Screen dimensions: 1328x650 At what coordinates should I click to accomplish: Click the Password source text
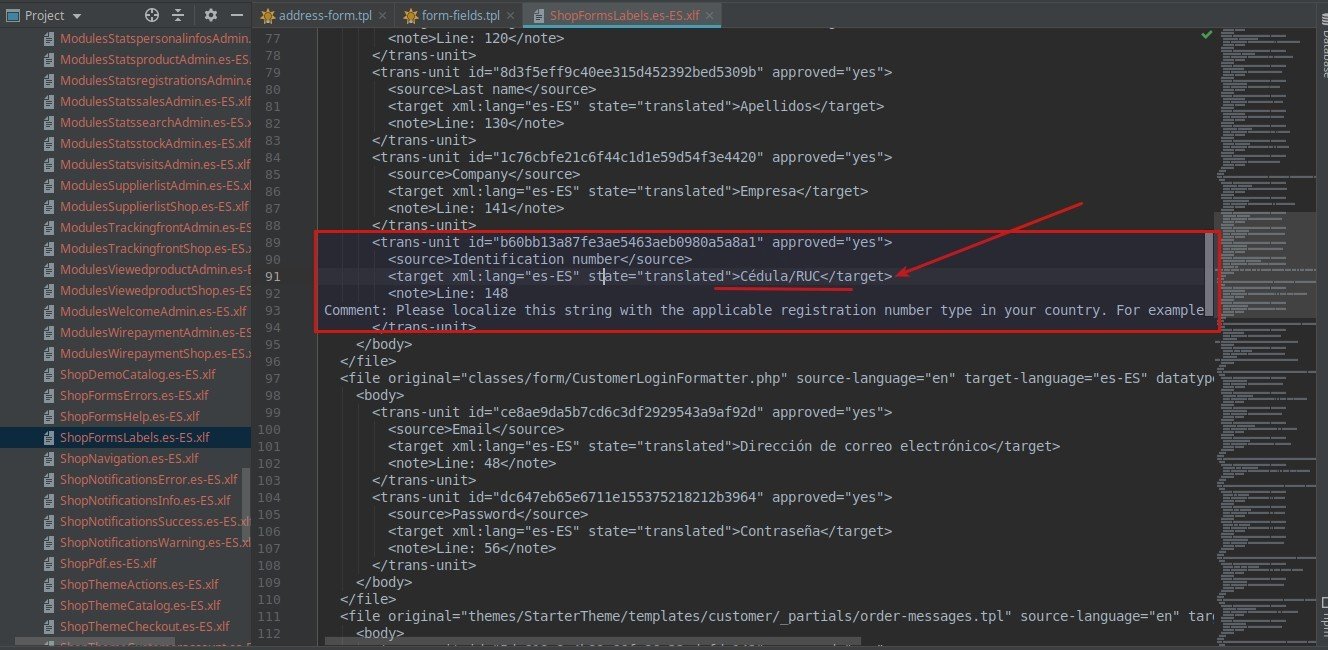tap(485, 514)
